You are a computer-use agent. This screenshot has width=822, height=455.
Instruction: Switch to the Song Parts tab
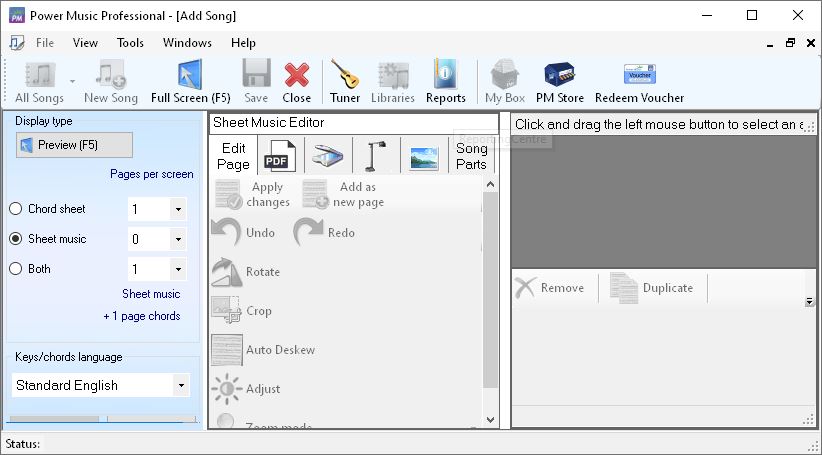(x=471, y=157)
